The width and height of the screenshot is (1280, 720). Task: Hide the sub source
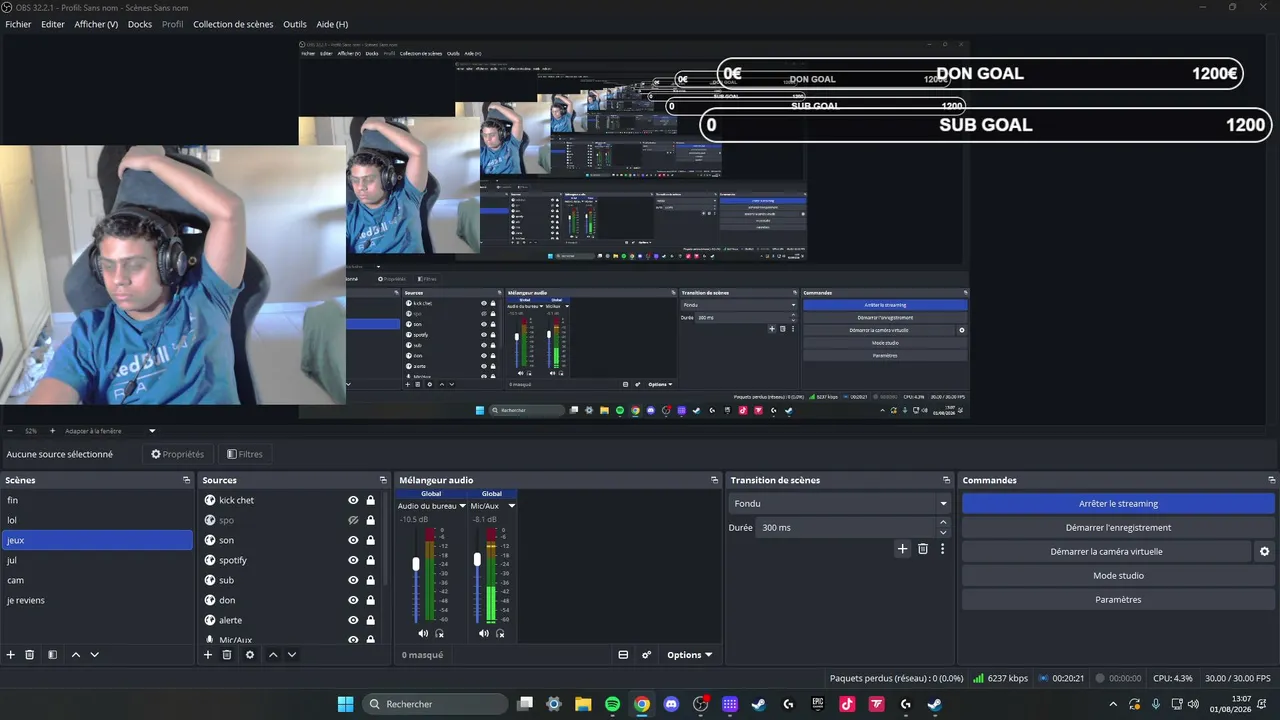pyautogui.click(x=353, y=580)
